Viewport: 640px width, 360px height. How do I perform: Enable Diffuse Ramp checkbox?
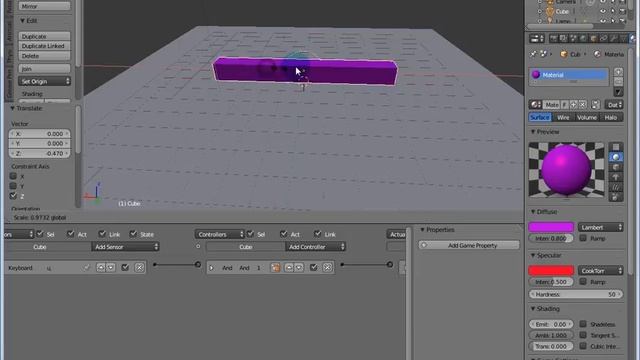click(583, 238)
